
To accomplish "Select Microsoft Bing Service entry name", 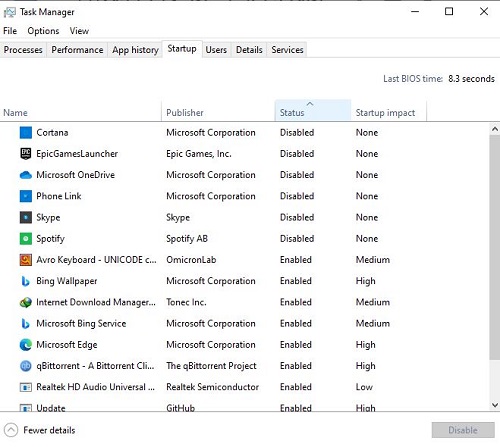I will 81,323.
